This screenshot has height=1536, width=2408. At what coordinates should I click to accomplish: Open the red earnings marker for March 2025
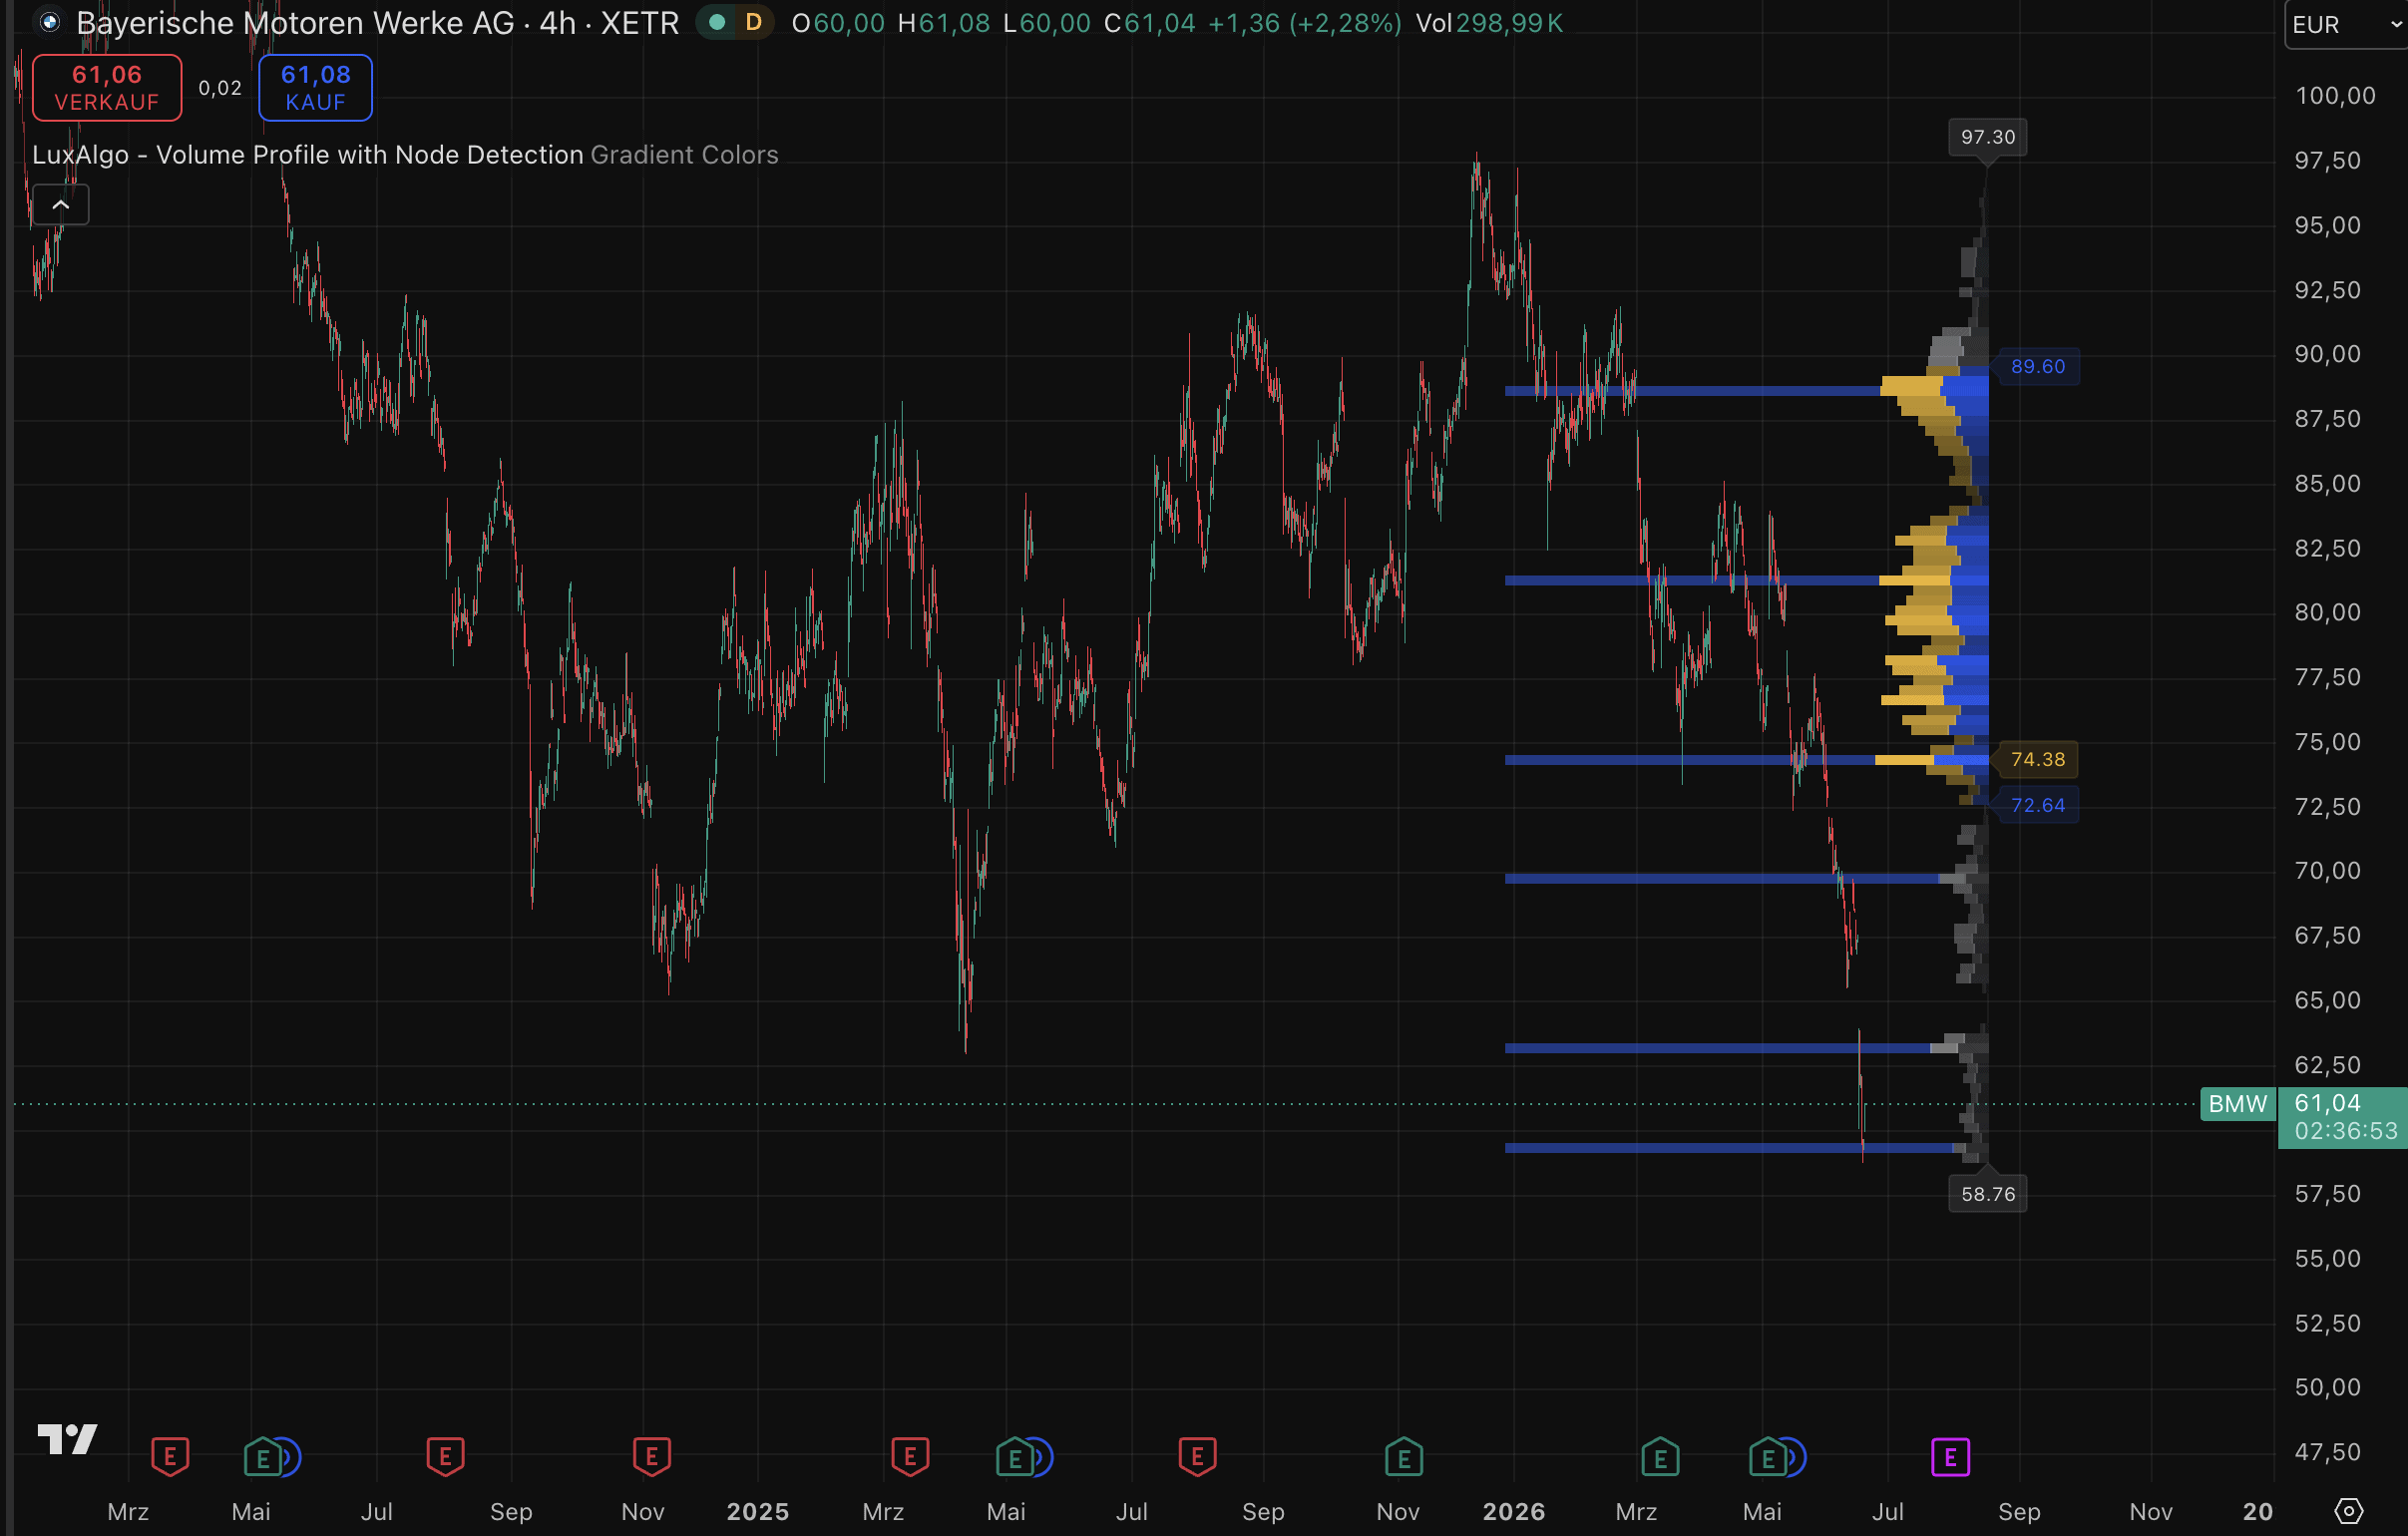tap(910, 1457)
